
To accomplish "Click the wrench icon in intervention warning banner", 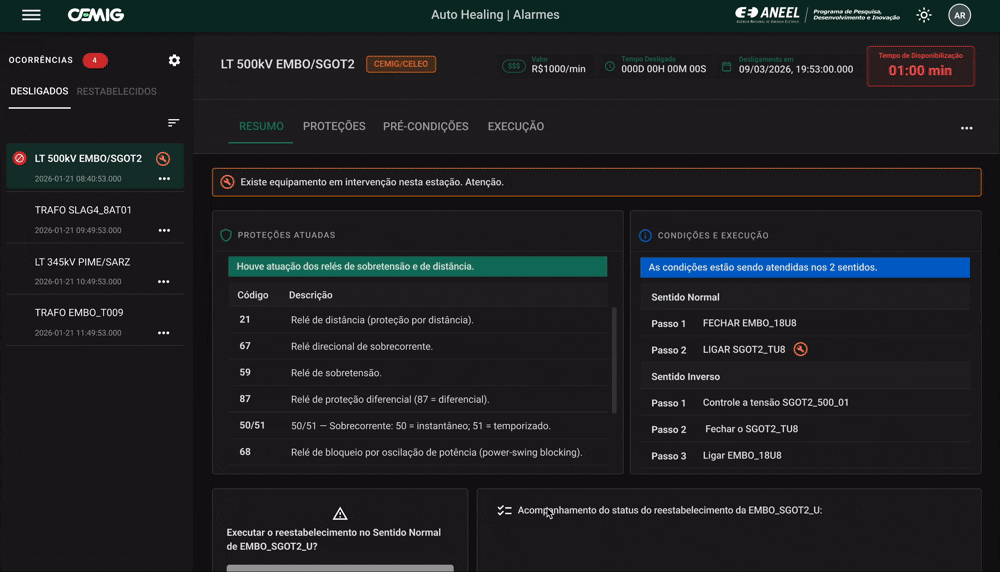I will click(227, 182).
